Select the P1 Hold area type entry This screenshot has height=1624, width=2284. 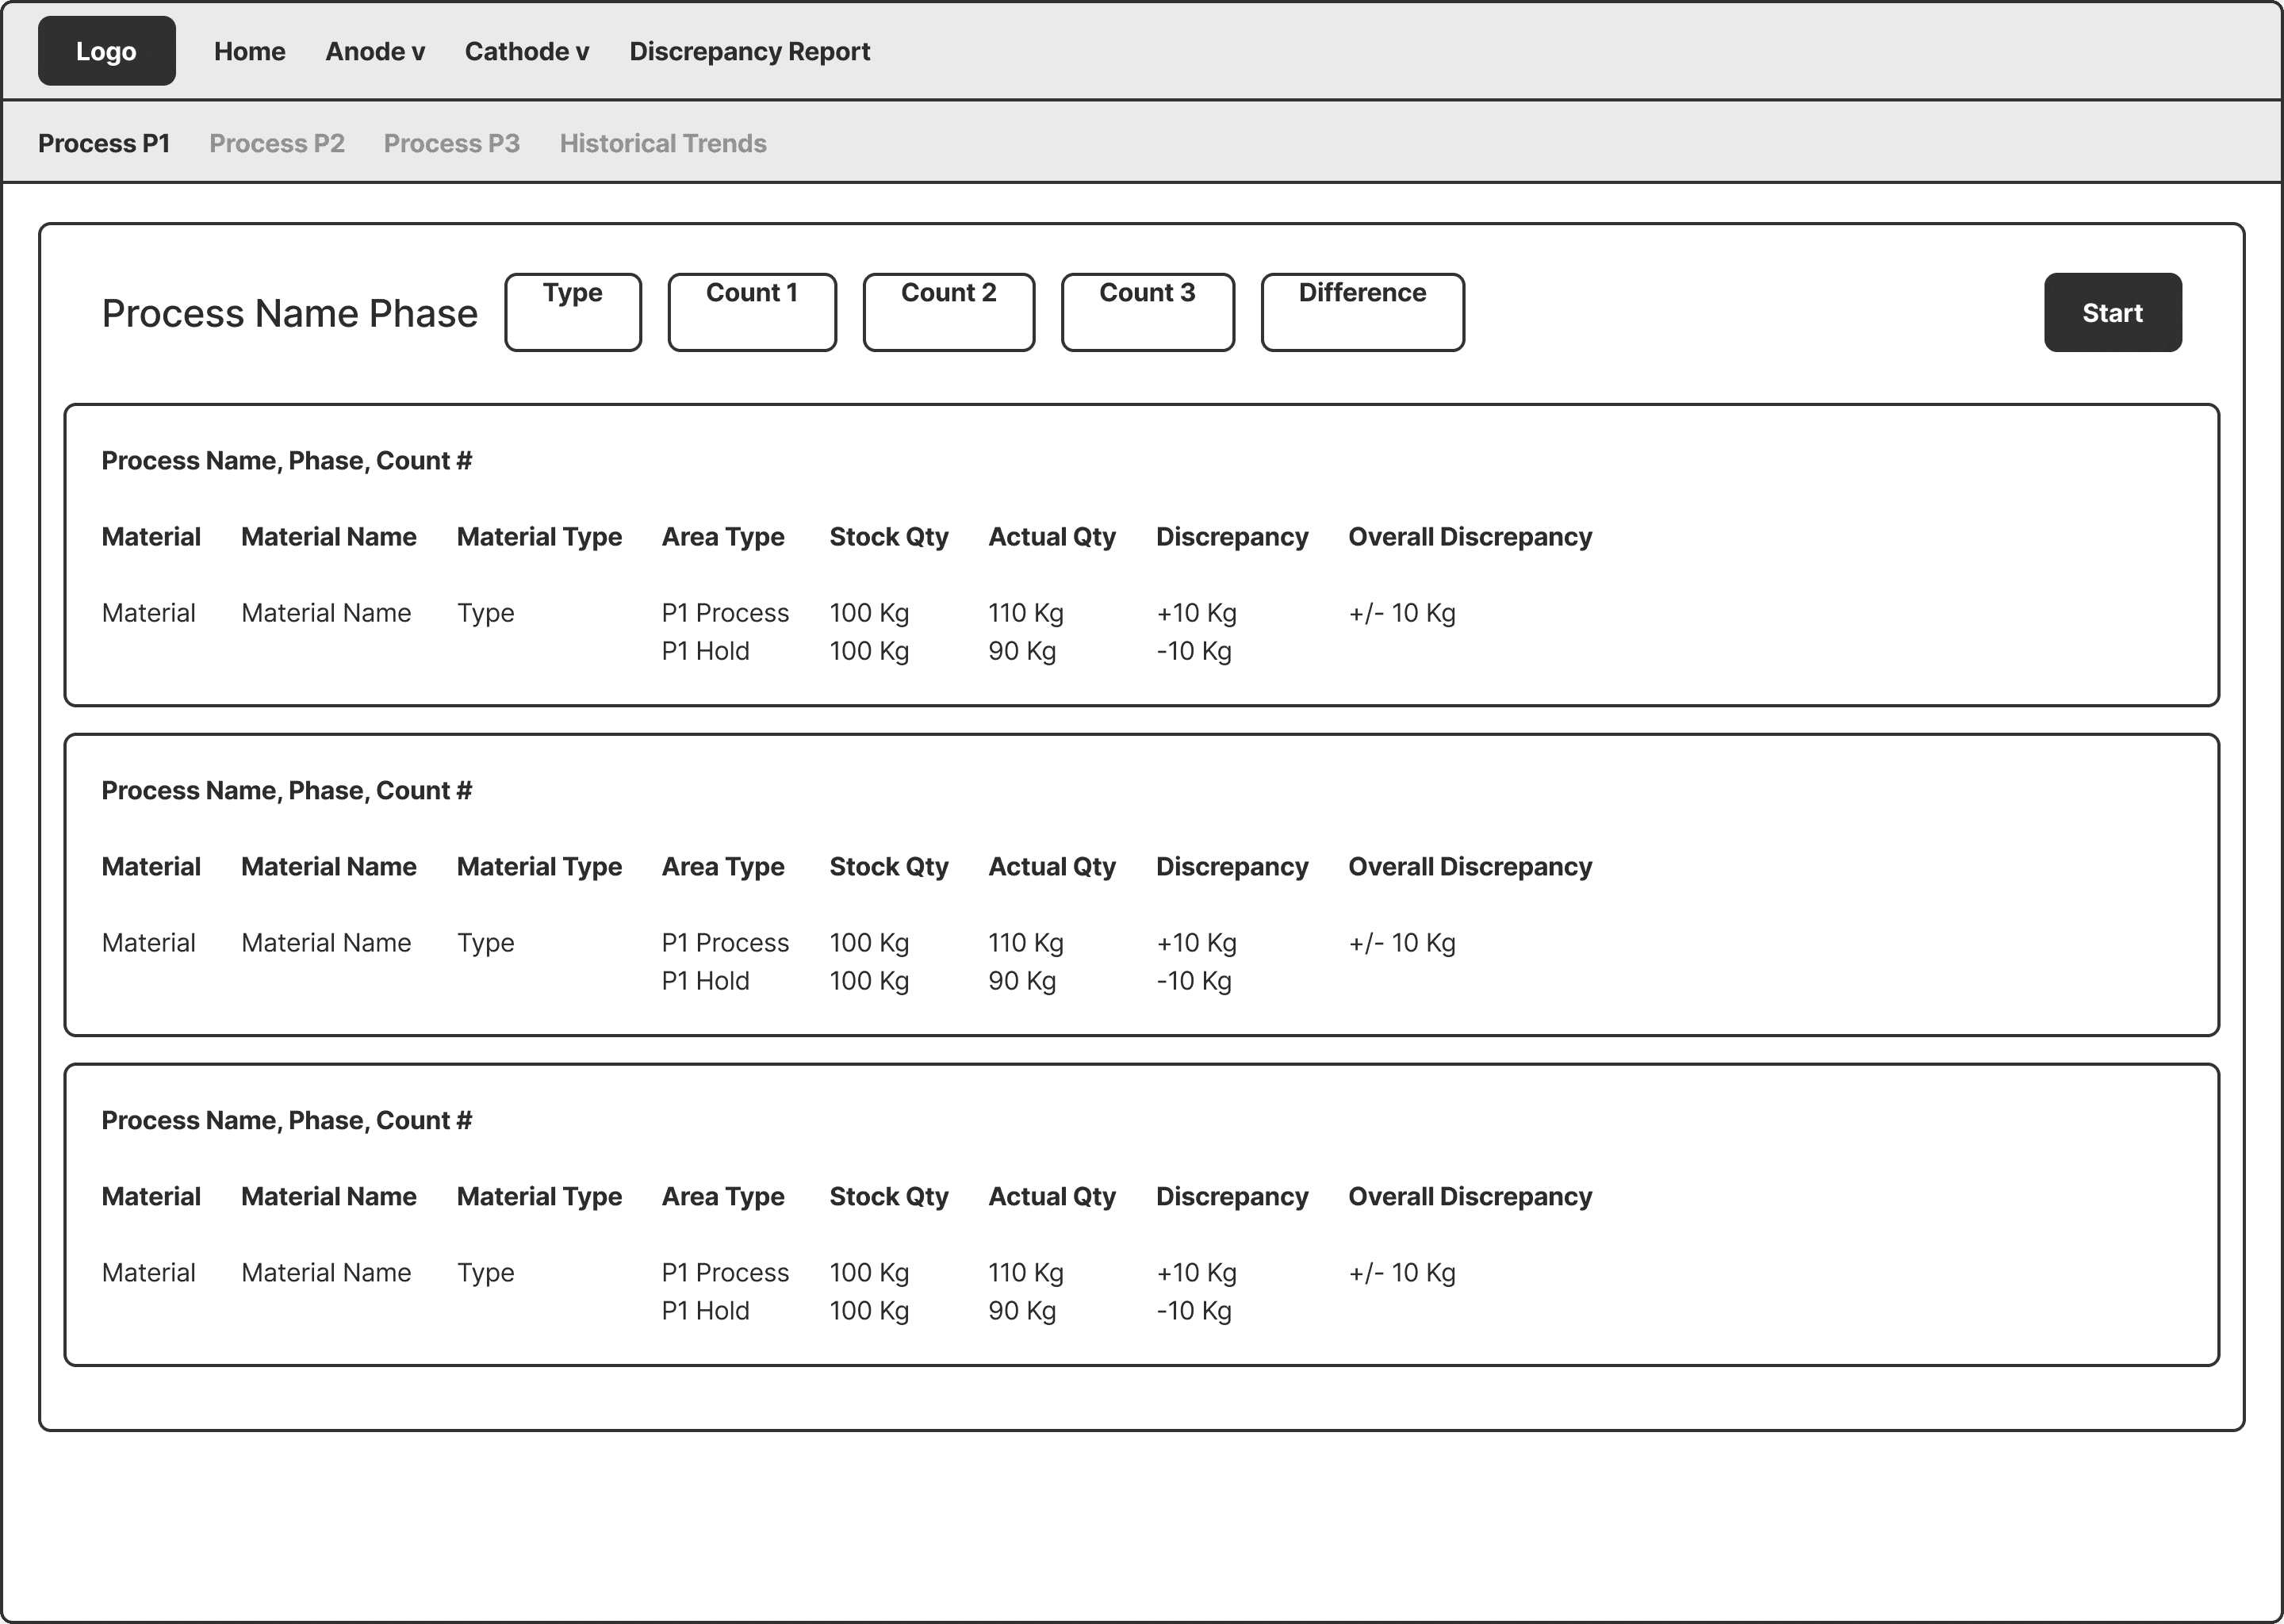[705, 650]
